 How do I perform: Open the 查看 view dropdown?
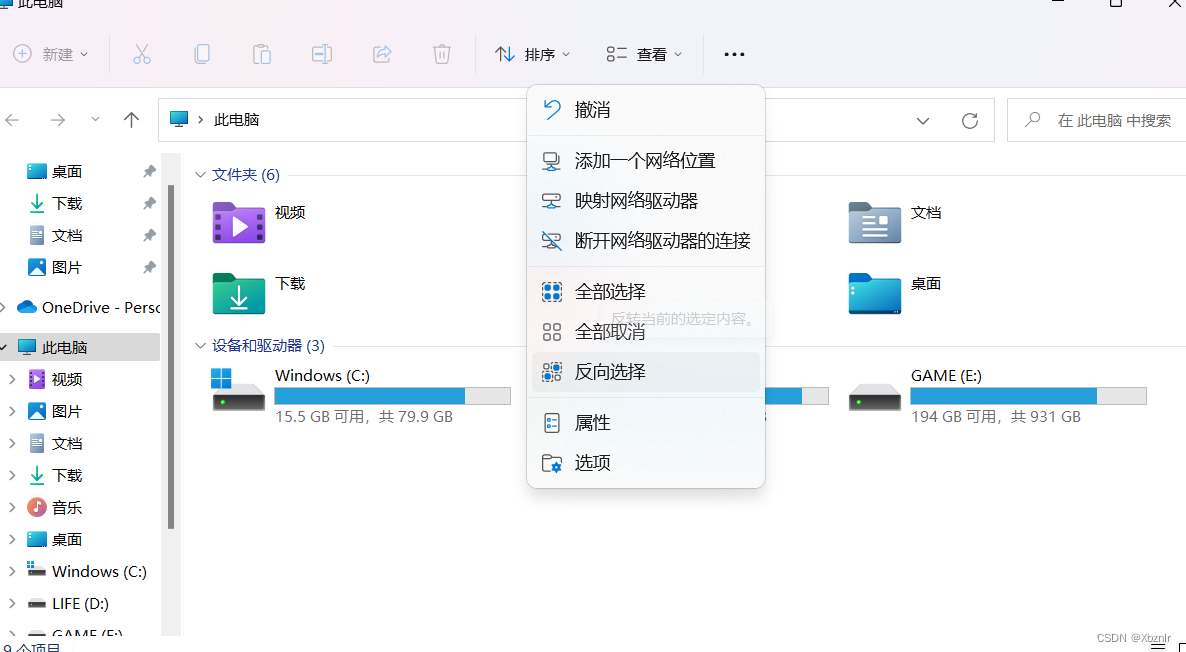point(644,54)
